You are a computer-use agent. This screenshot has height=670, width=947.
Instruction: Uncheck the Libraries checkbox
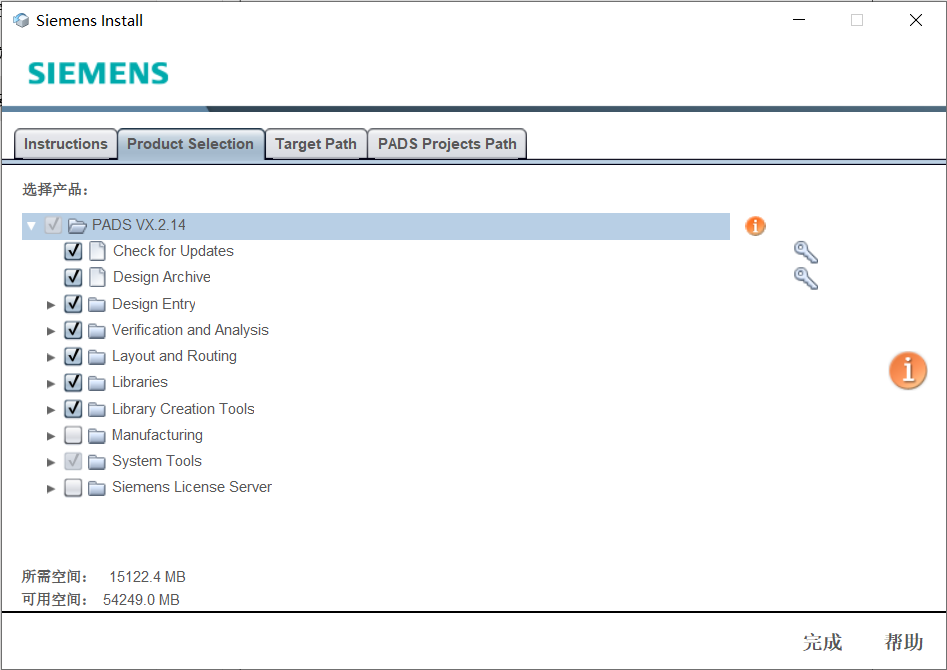(73, 382)
